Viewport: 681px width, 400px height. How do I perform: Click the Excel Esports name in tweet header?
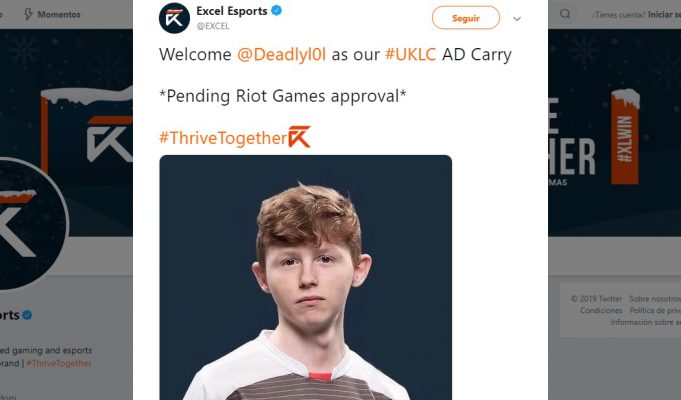click(231, 11)
